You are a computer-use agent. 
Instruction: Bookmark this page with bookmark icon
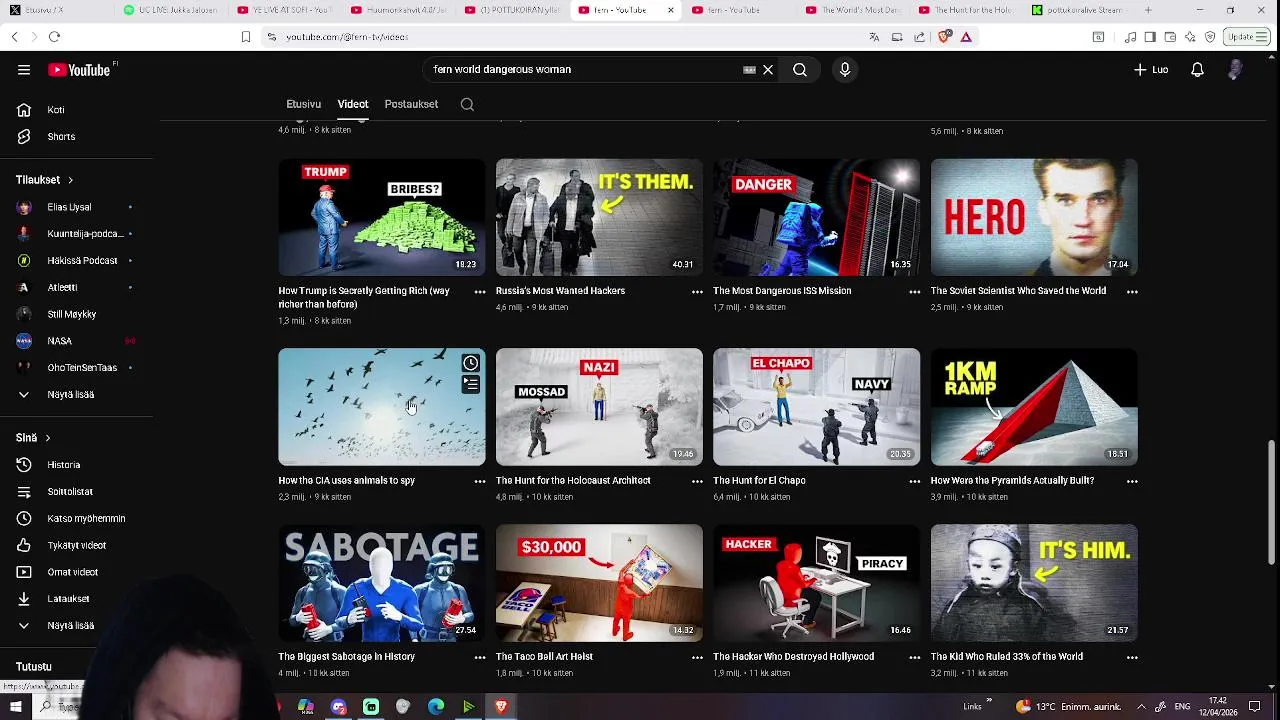pyautogui.click(x=245, y=37)
